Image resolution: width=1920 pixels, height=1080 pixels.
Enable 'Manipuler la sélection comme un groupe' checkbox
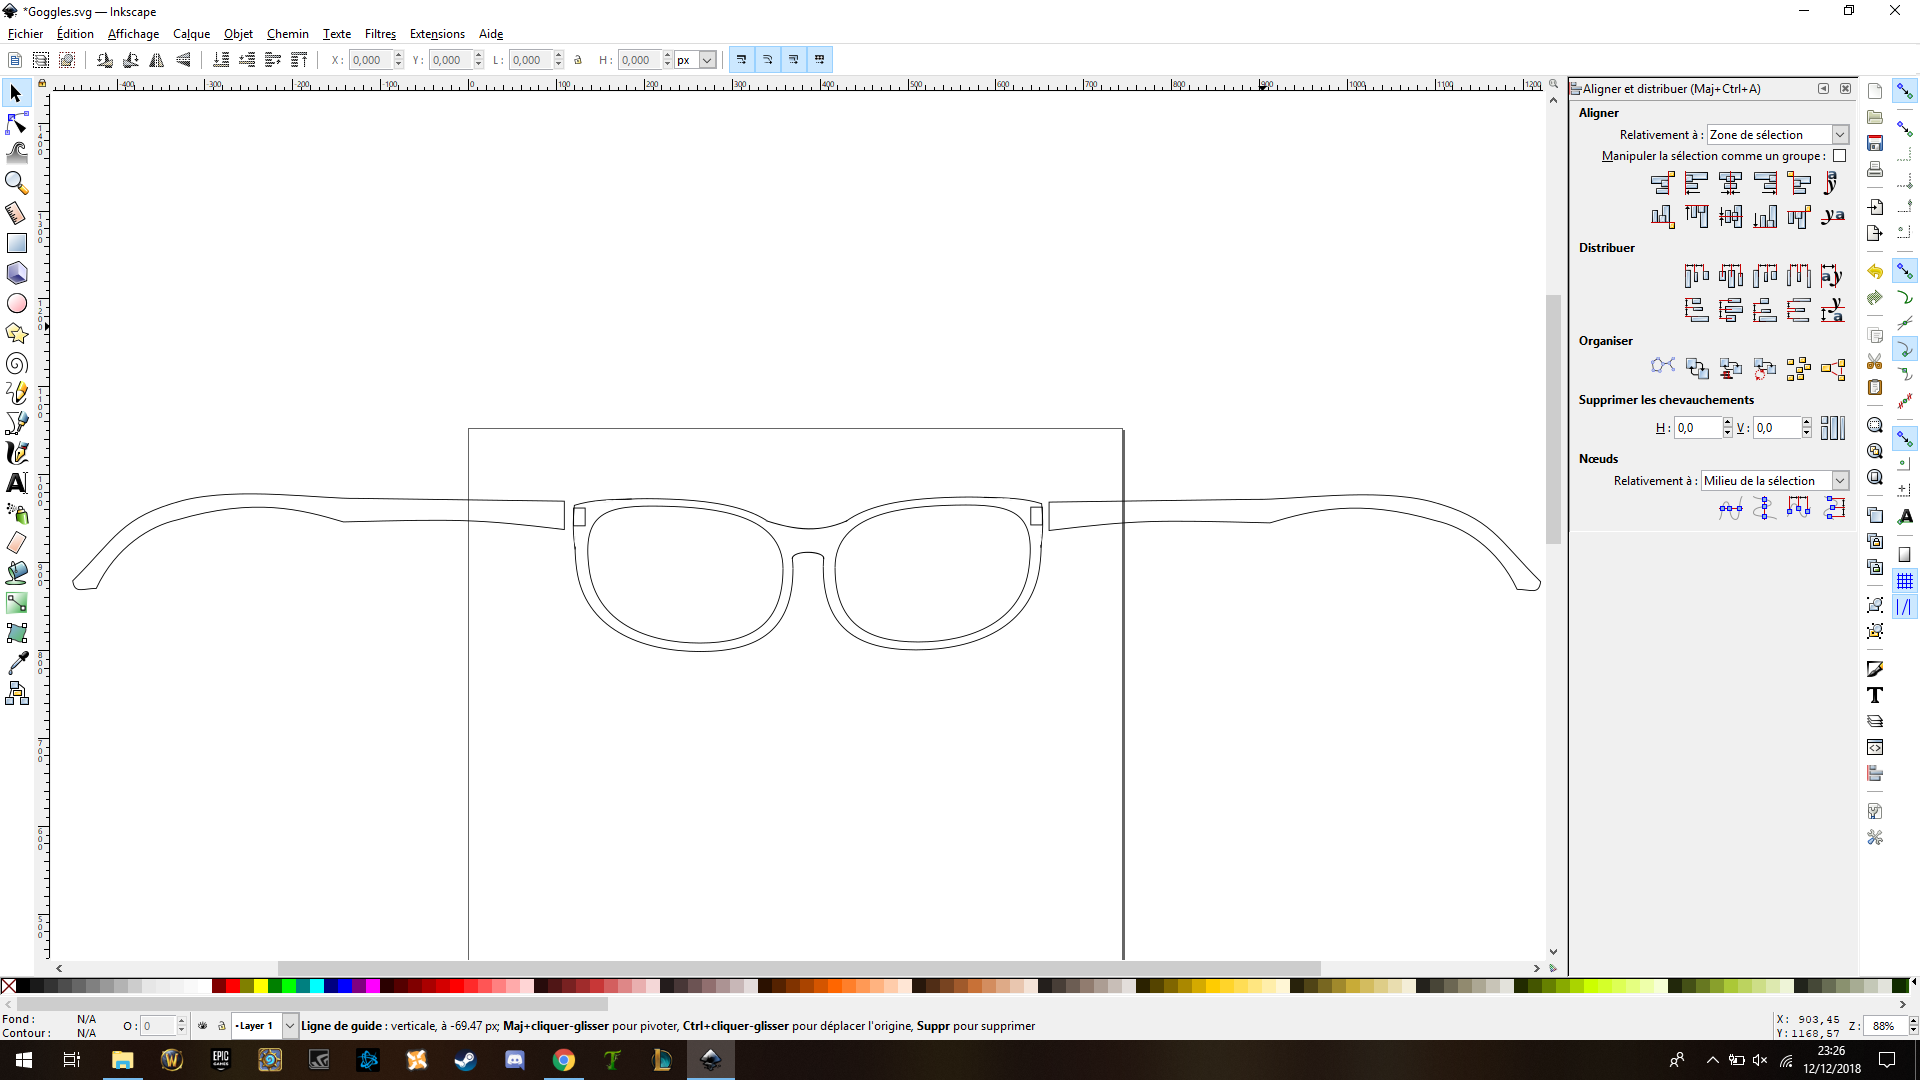coord(1839,156)
